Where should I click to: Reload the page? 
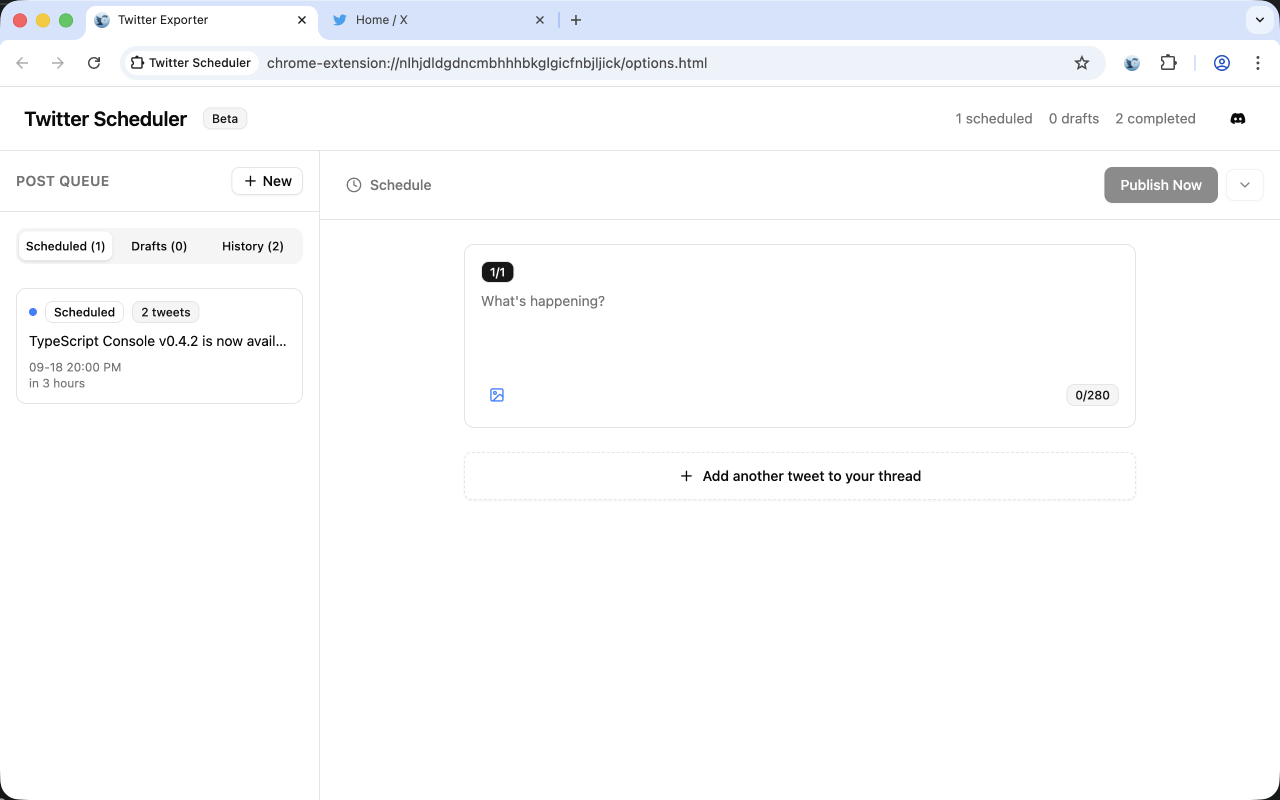coord(94,63)
